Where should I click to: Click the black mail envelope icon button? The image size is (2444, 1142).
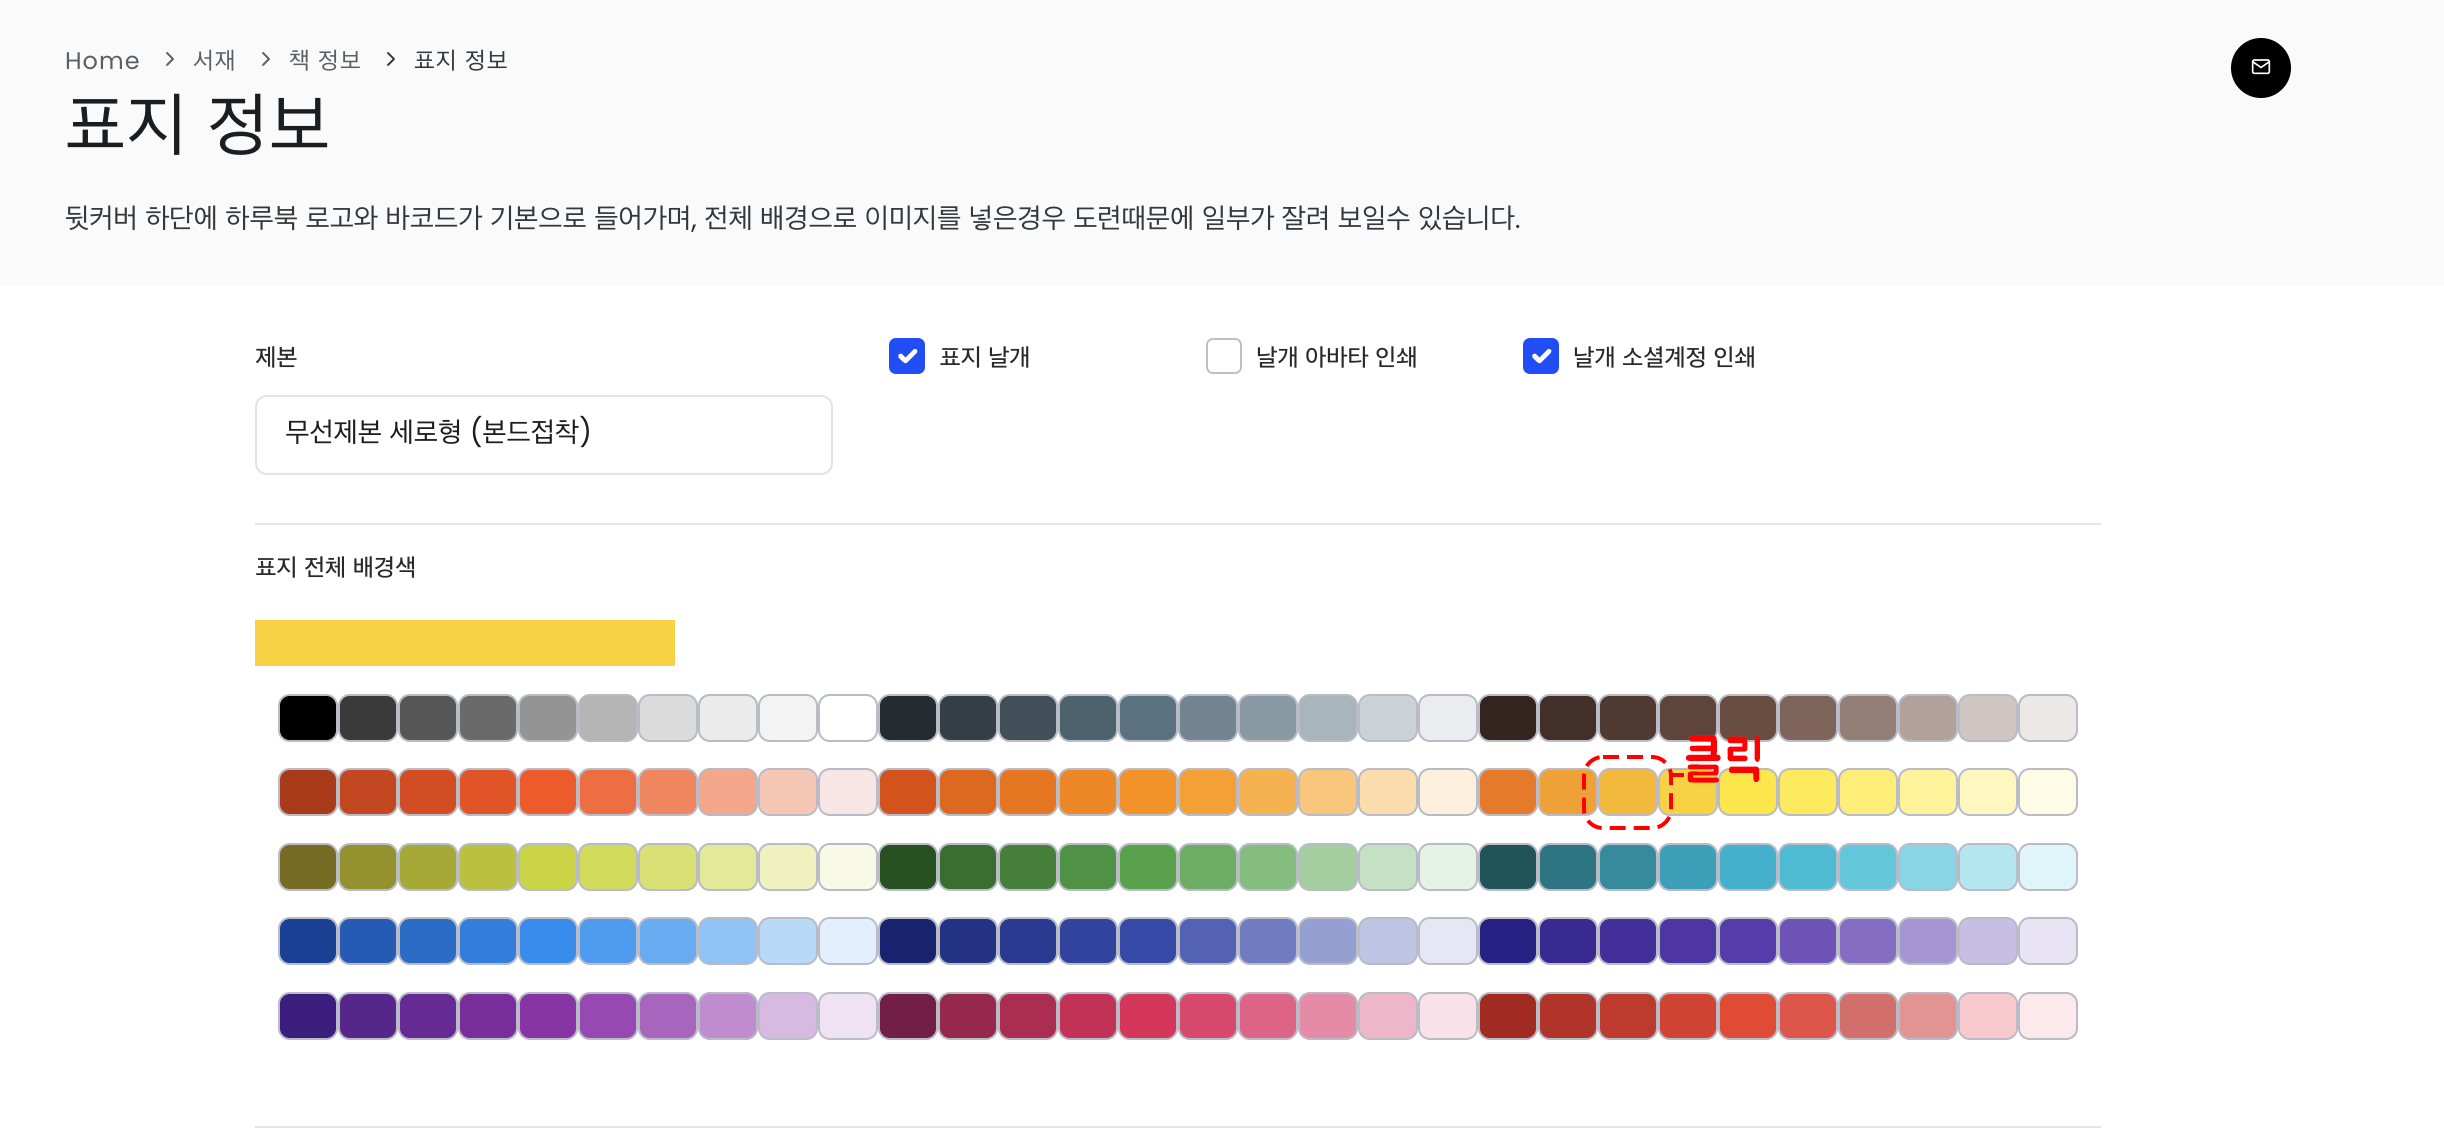point(2260,68)
